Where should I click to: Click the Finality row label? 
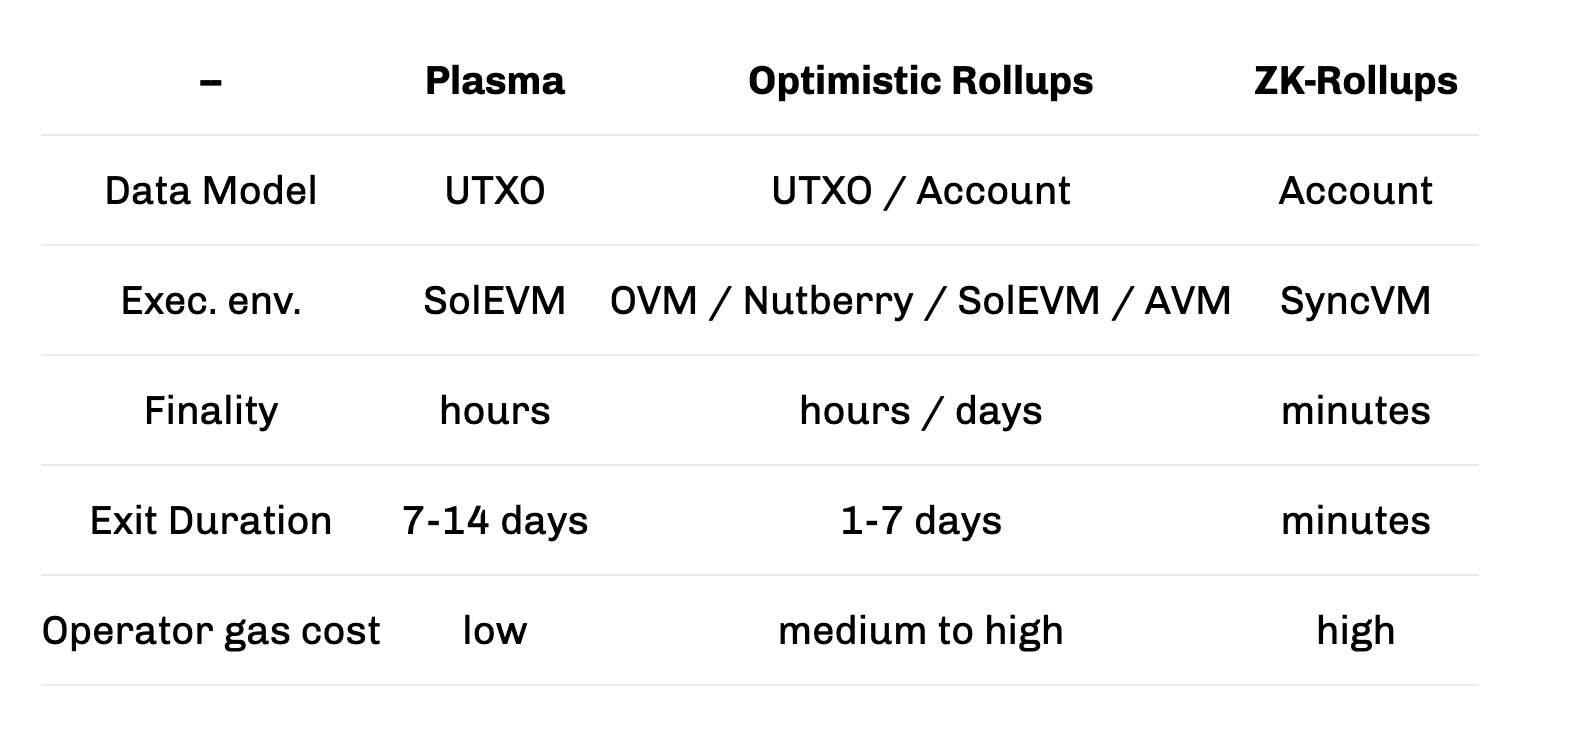211,411
